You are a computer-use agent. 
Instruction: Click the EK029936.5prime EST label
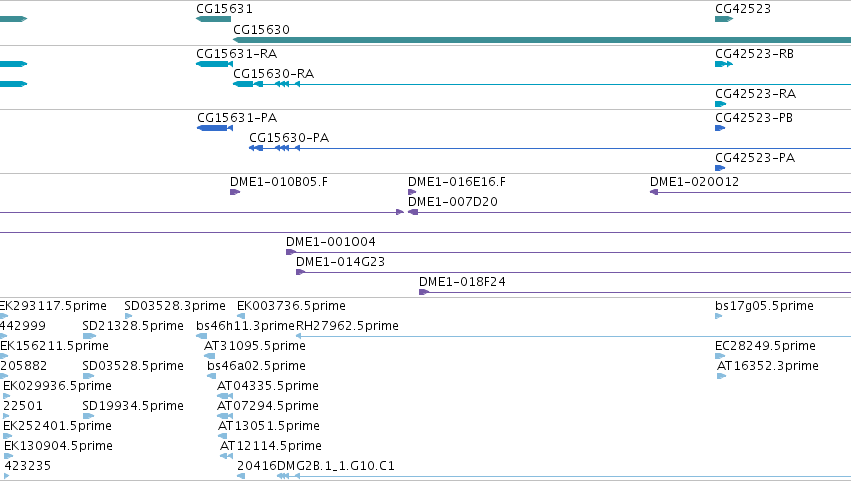[x=58, y=387]
